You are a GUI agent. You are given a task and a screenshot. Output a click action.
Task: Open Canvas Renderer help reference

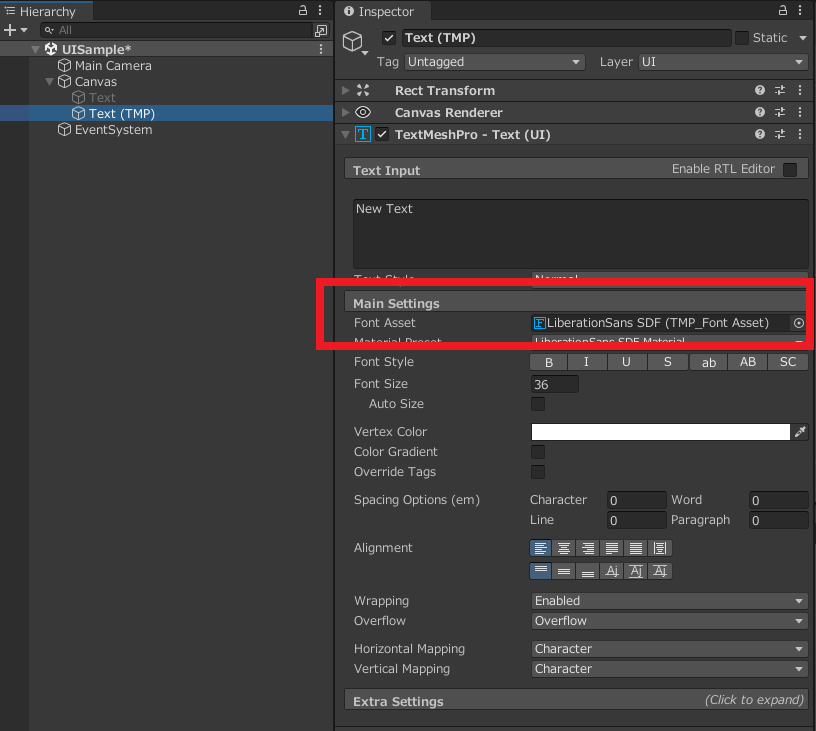[760, 112]
